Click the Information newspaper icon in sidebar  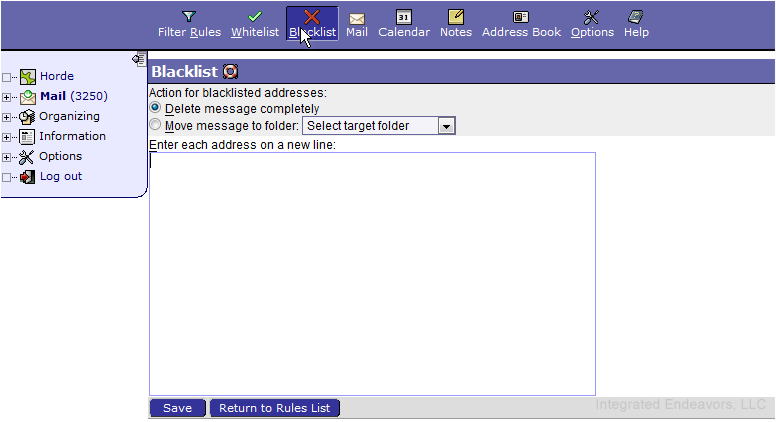(27, 137)
